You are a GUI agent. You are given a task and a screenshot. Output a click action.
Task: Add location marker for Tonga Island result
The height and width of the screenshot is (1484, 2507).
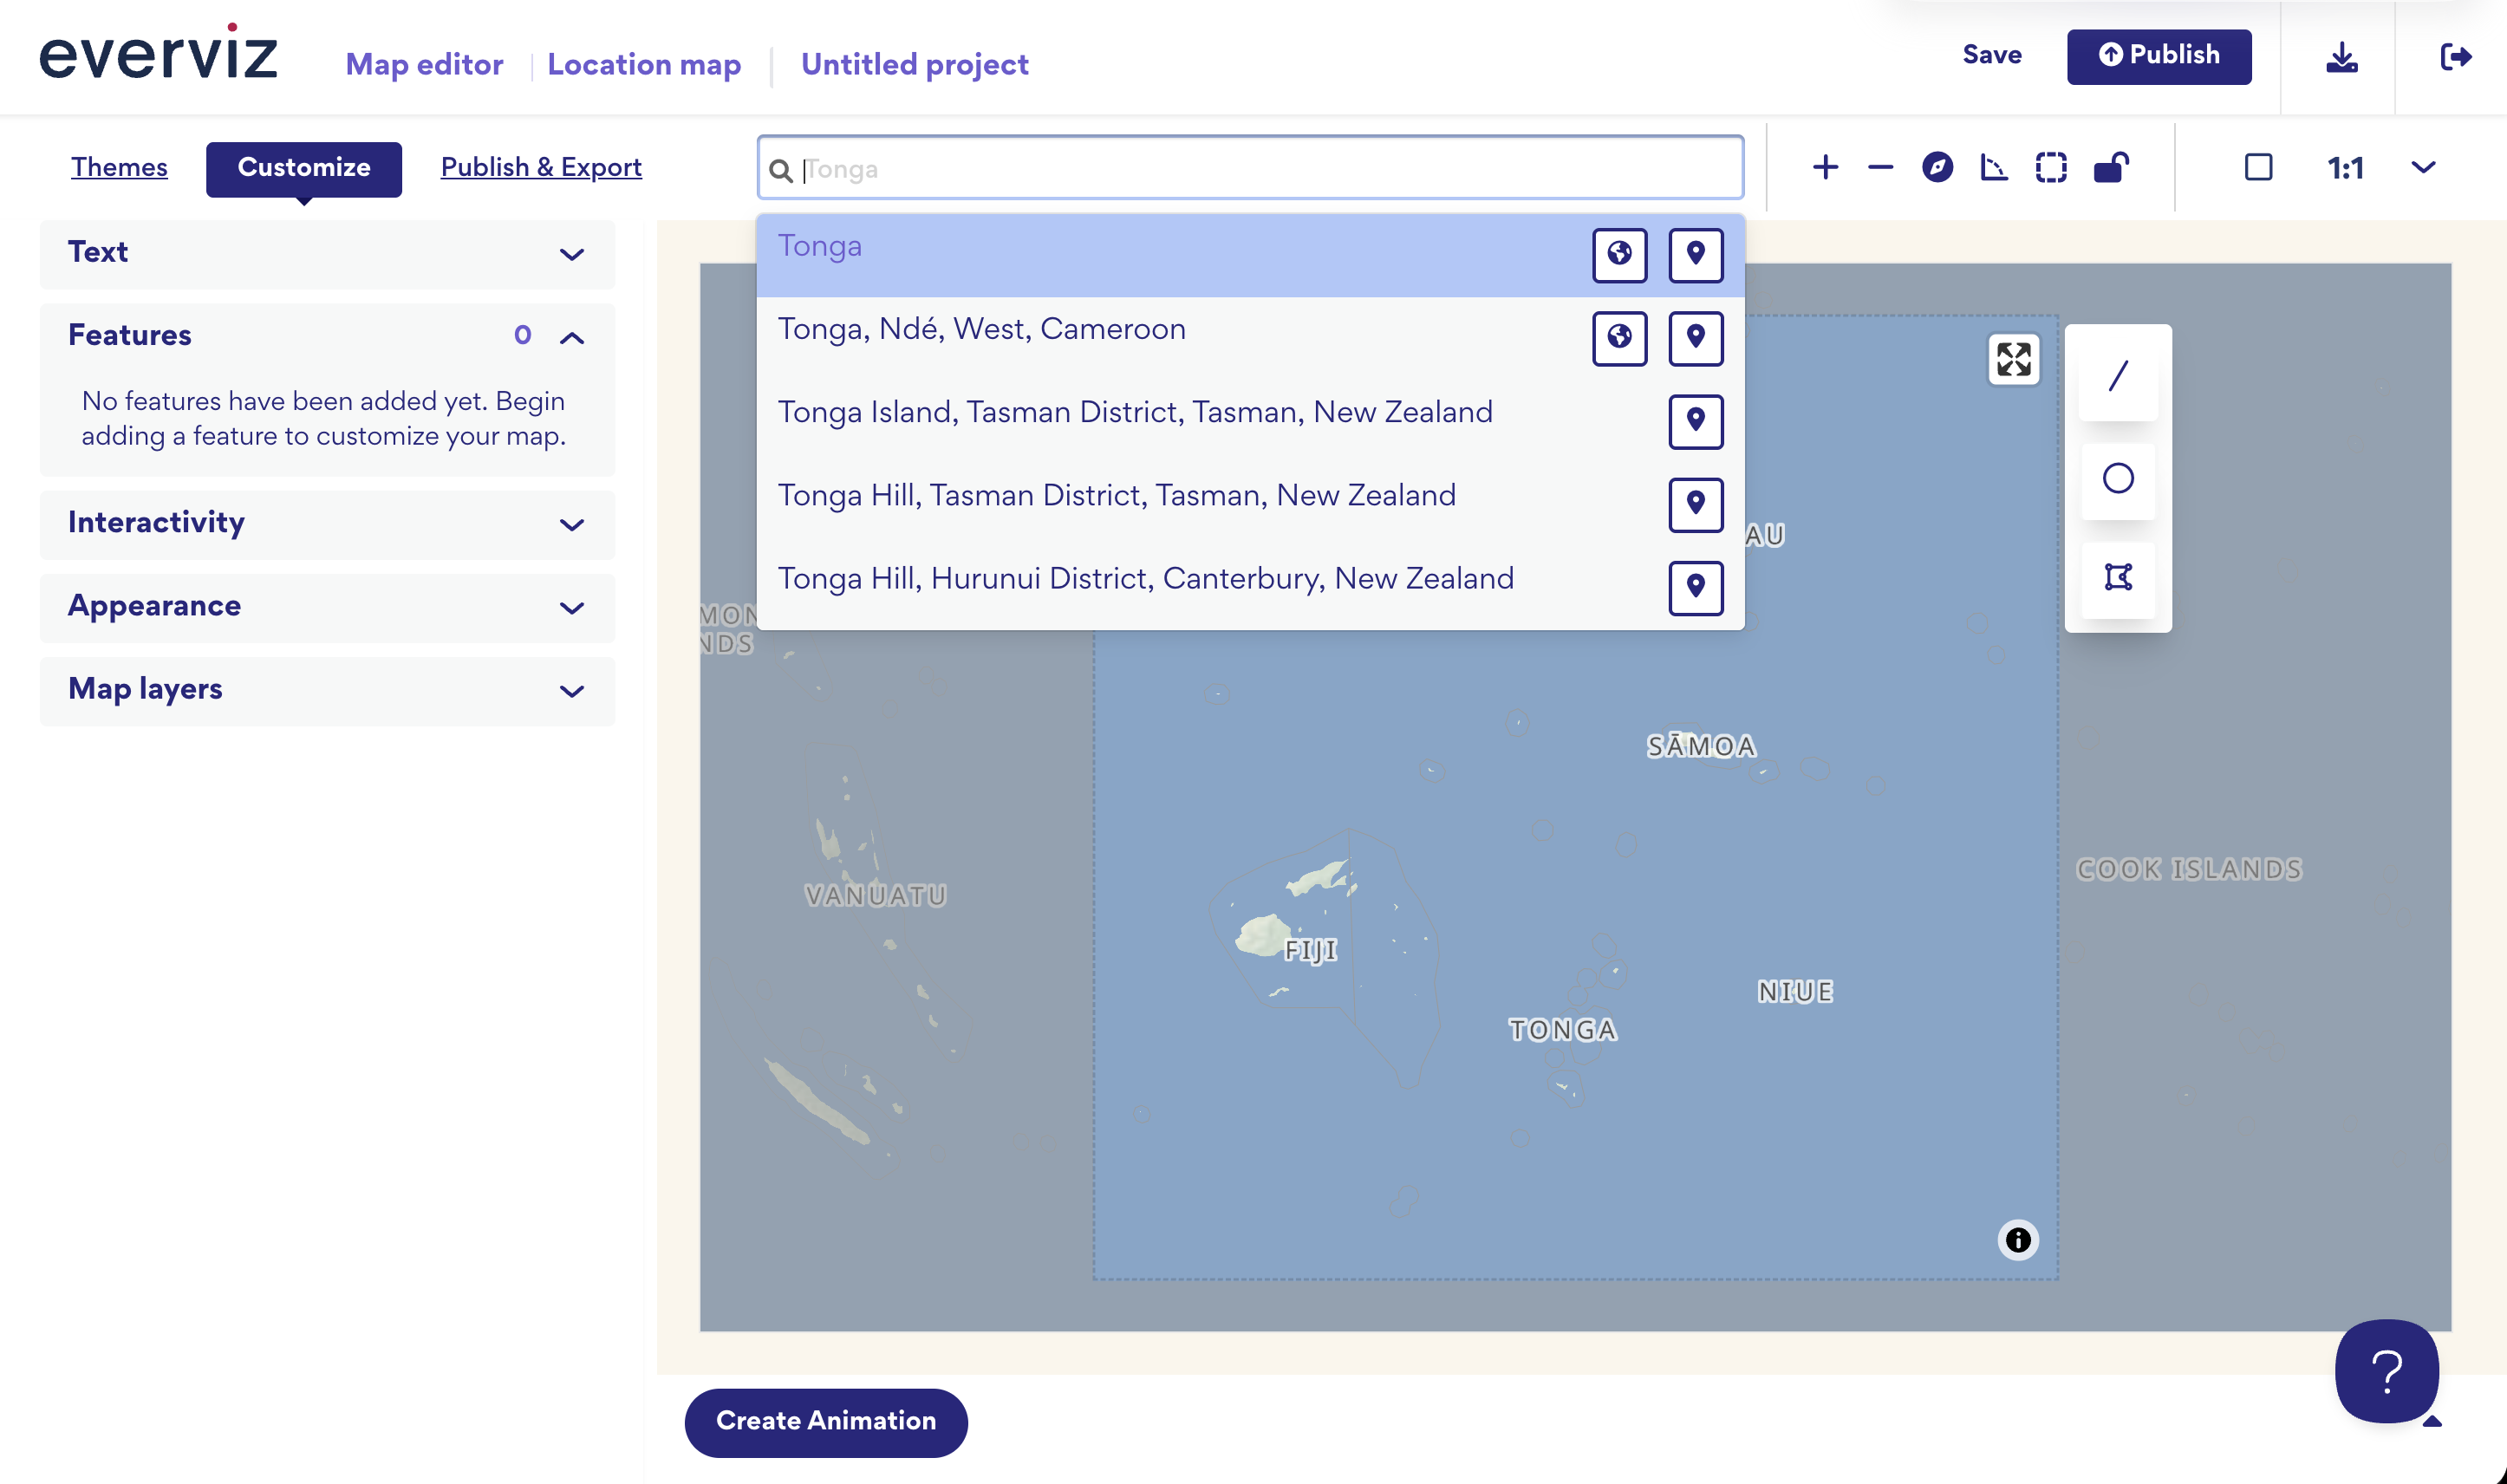pyautogui.click(x=1695, y=421)
